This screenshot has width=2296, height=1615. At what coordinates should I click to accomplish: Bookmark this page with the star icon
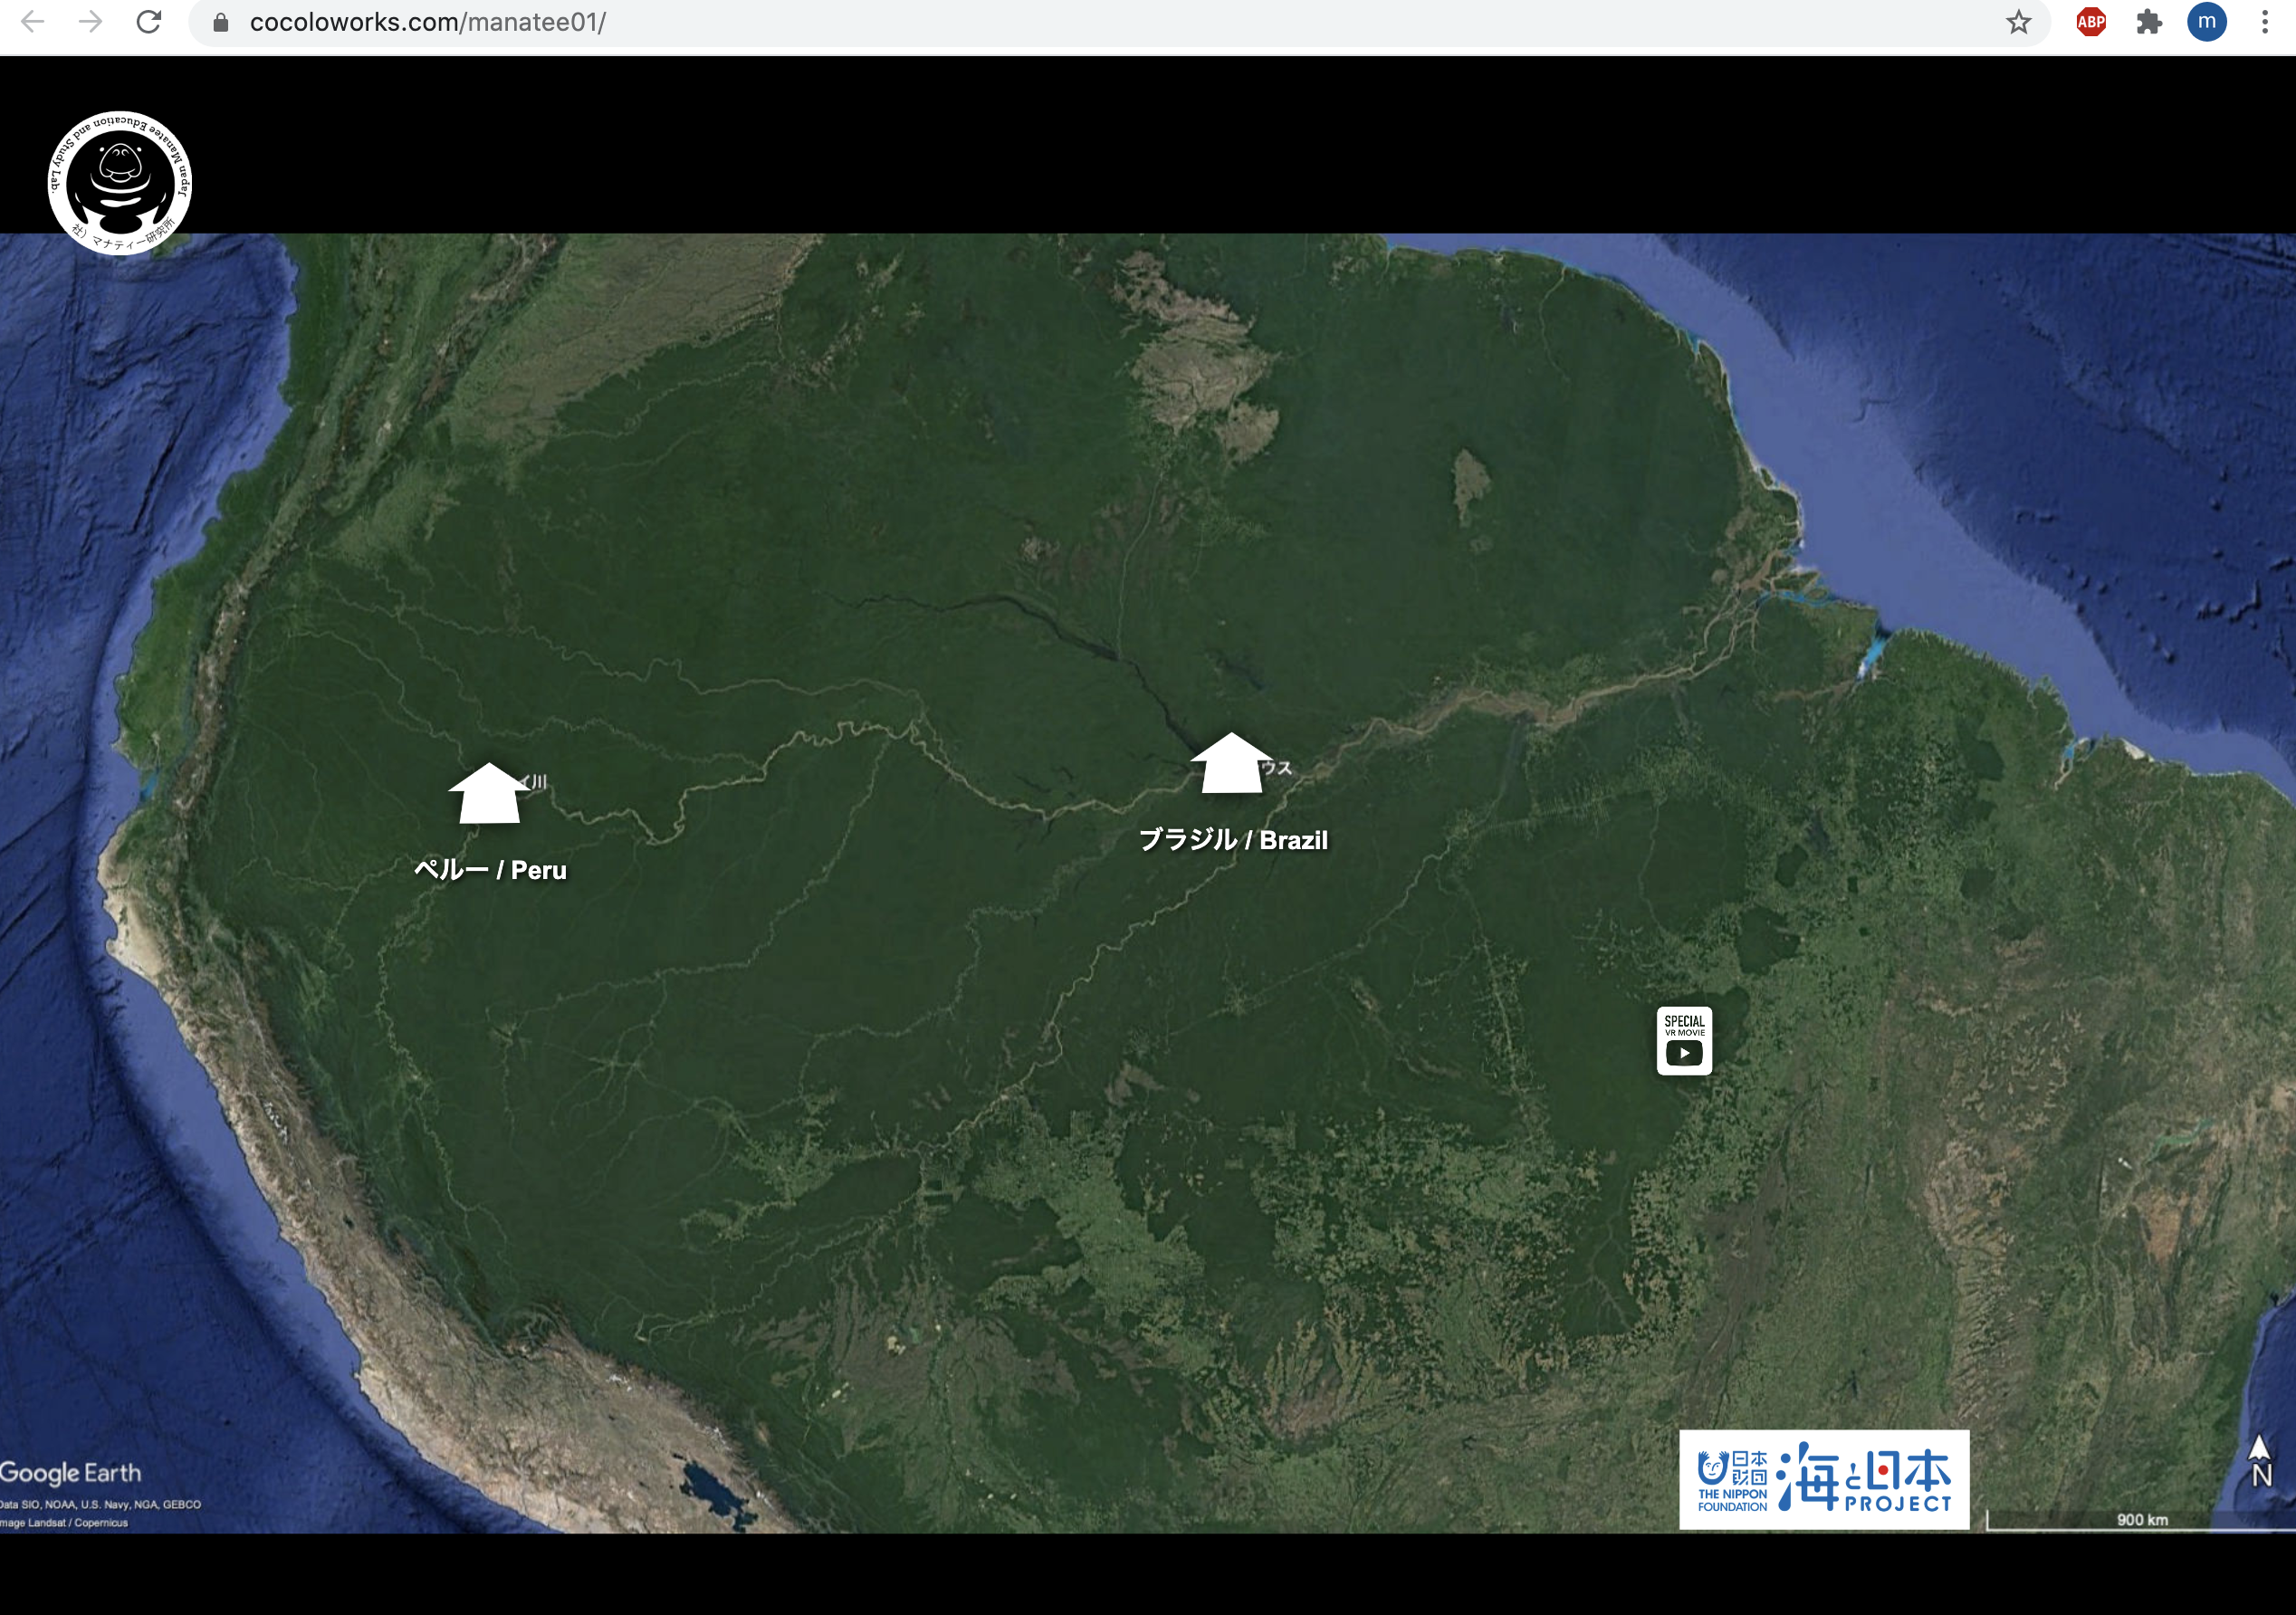coord(2018,22)
